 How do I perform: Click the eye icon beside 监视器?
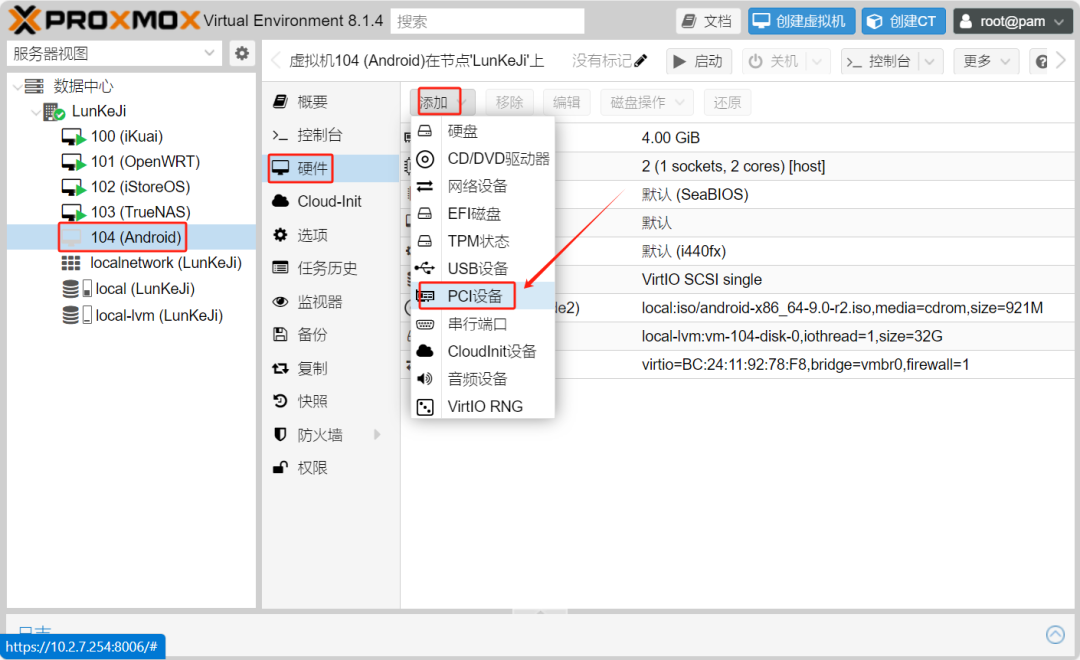click(280, 302)
